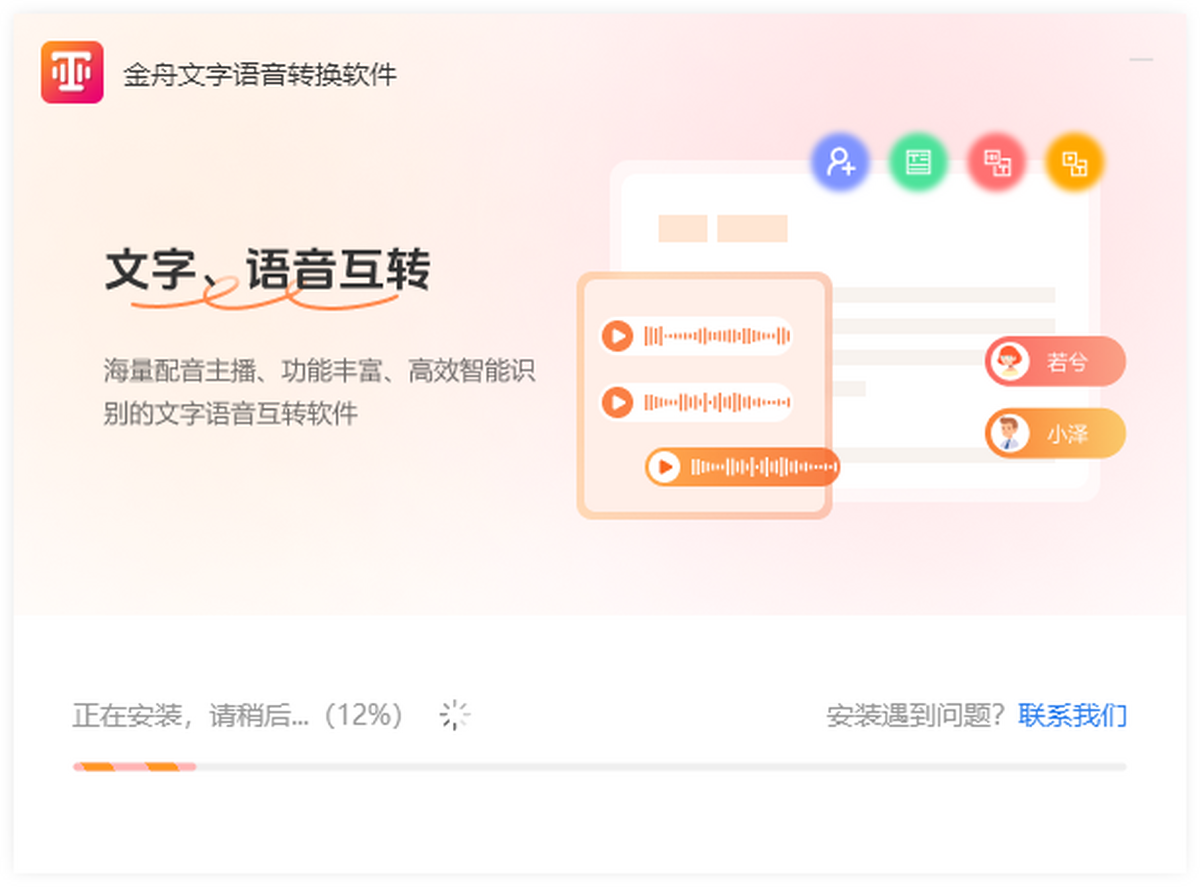Image resolution: width=1200 pixels, height=887 pixels.
Task: Click the audio clips panel illustration
Action: (x=705, y=396)
